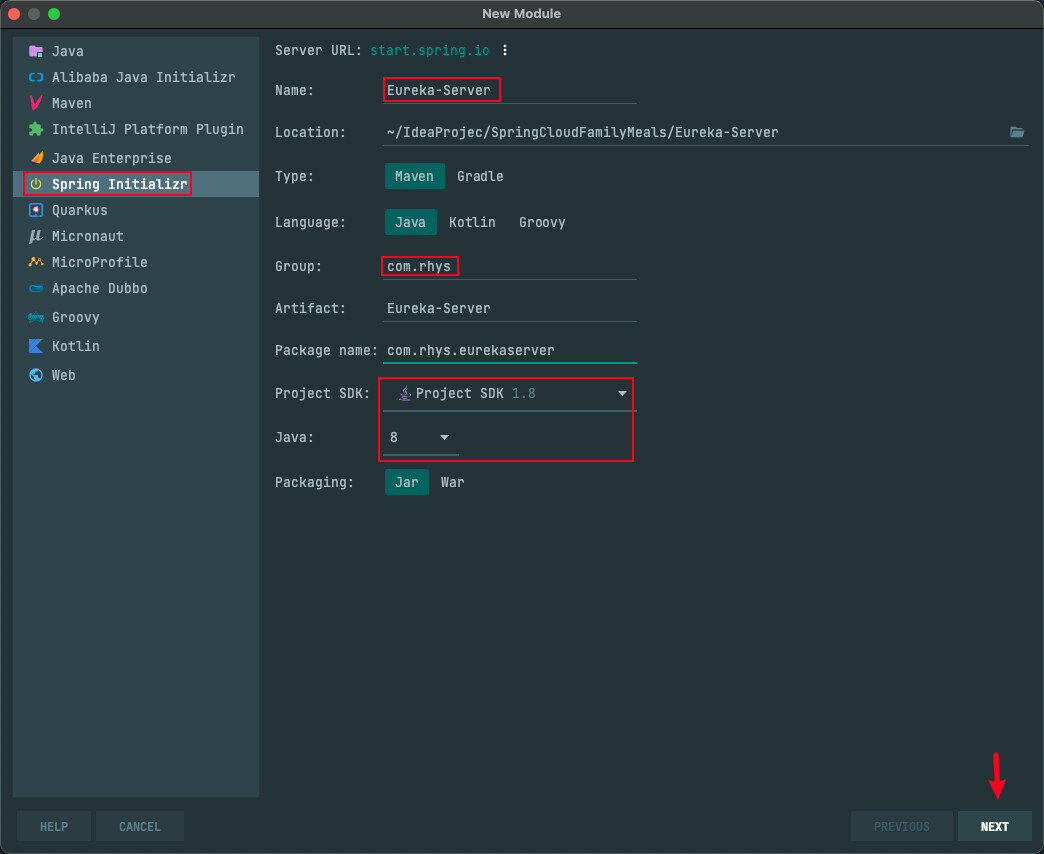Set packaging to War

pos(452,482)
